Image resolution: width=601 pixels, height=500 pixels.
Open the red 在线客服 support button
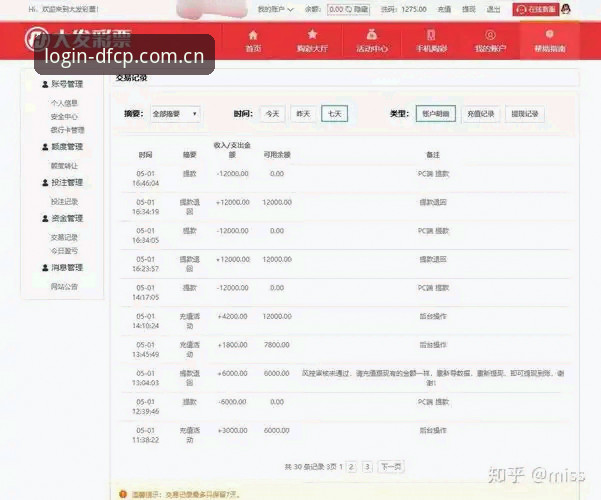click(x=536, y=9)
